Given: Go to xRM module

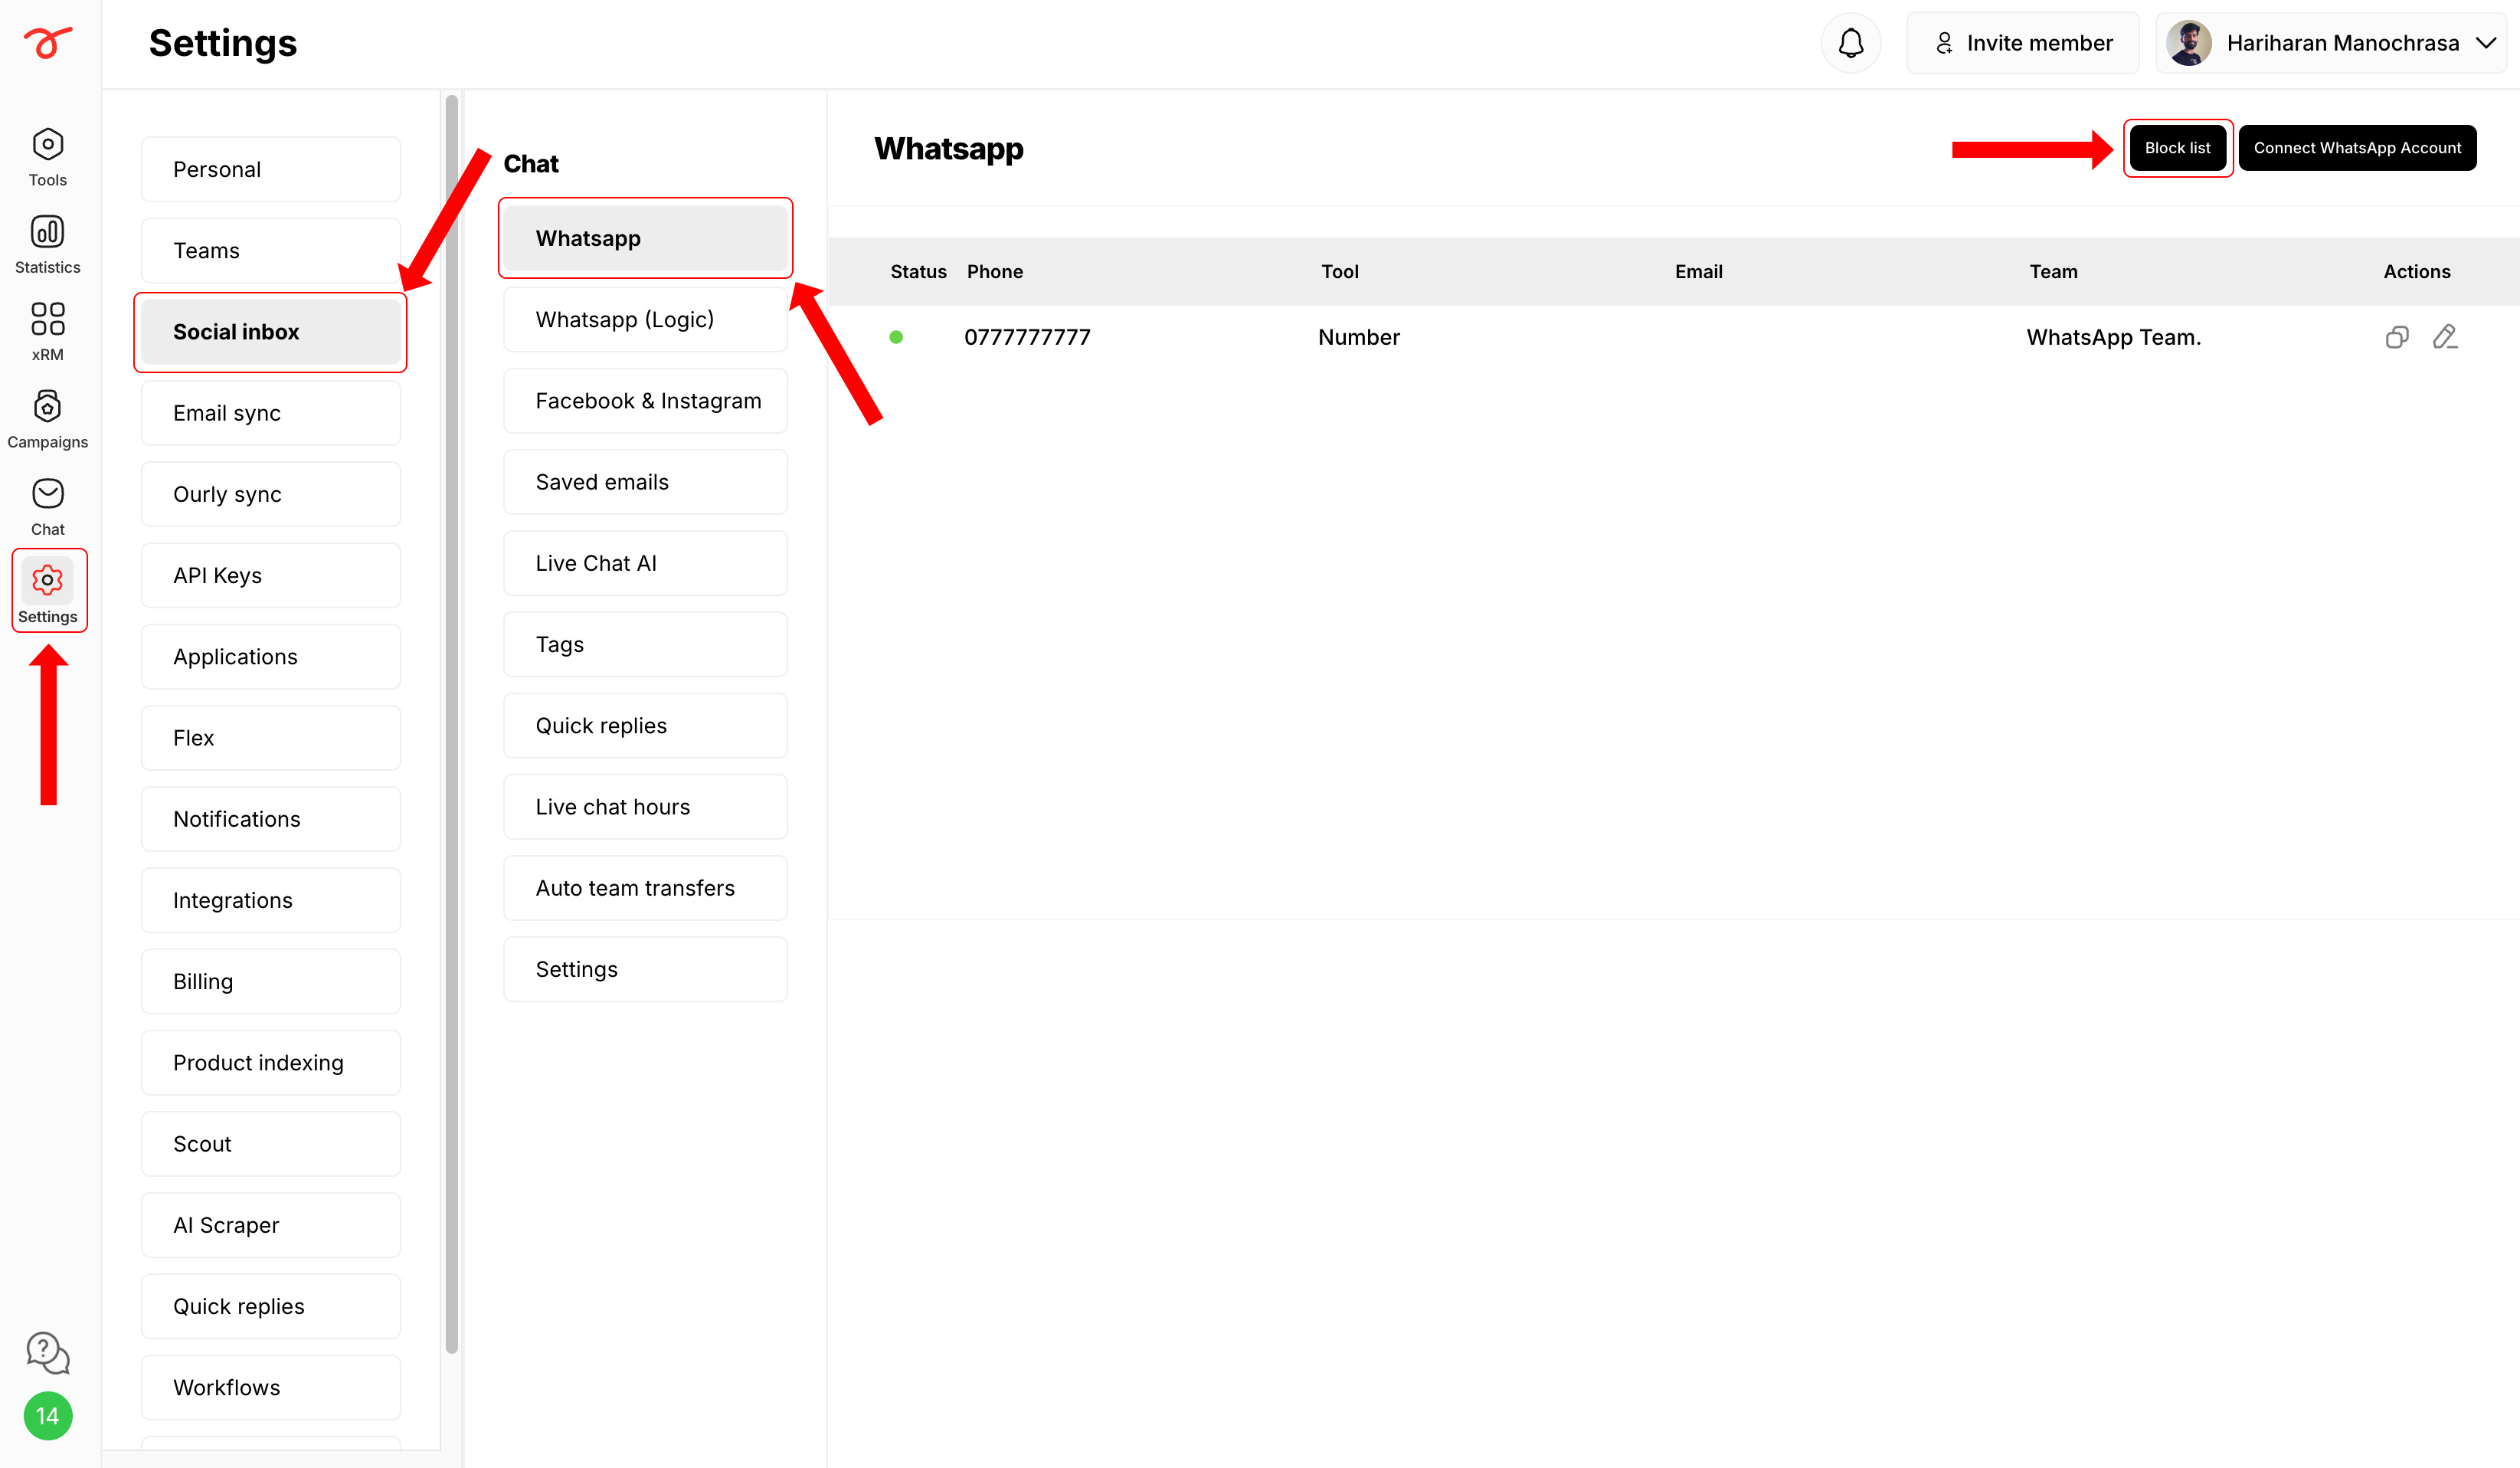Looking at the screenshot, I should 47,332.
